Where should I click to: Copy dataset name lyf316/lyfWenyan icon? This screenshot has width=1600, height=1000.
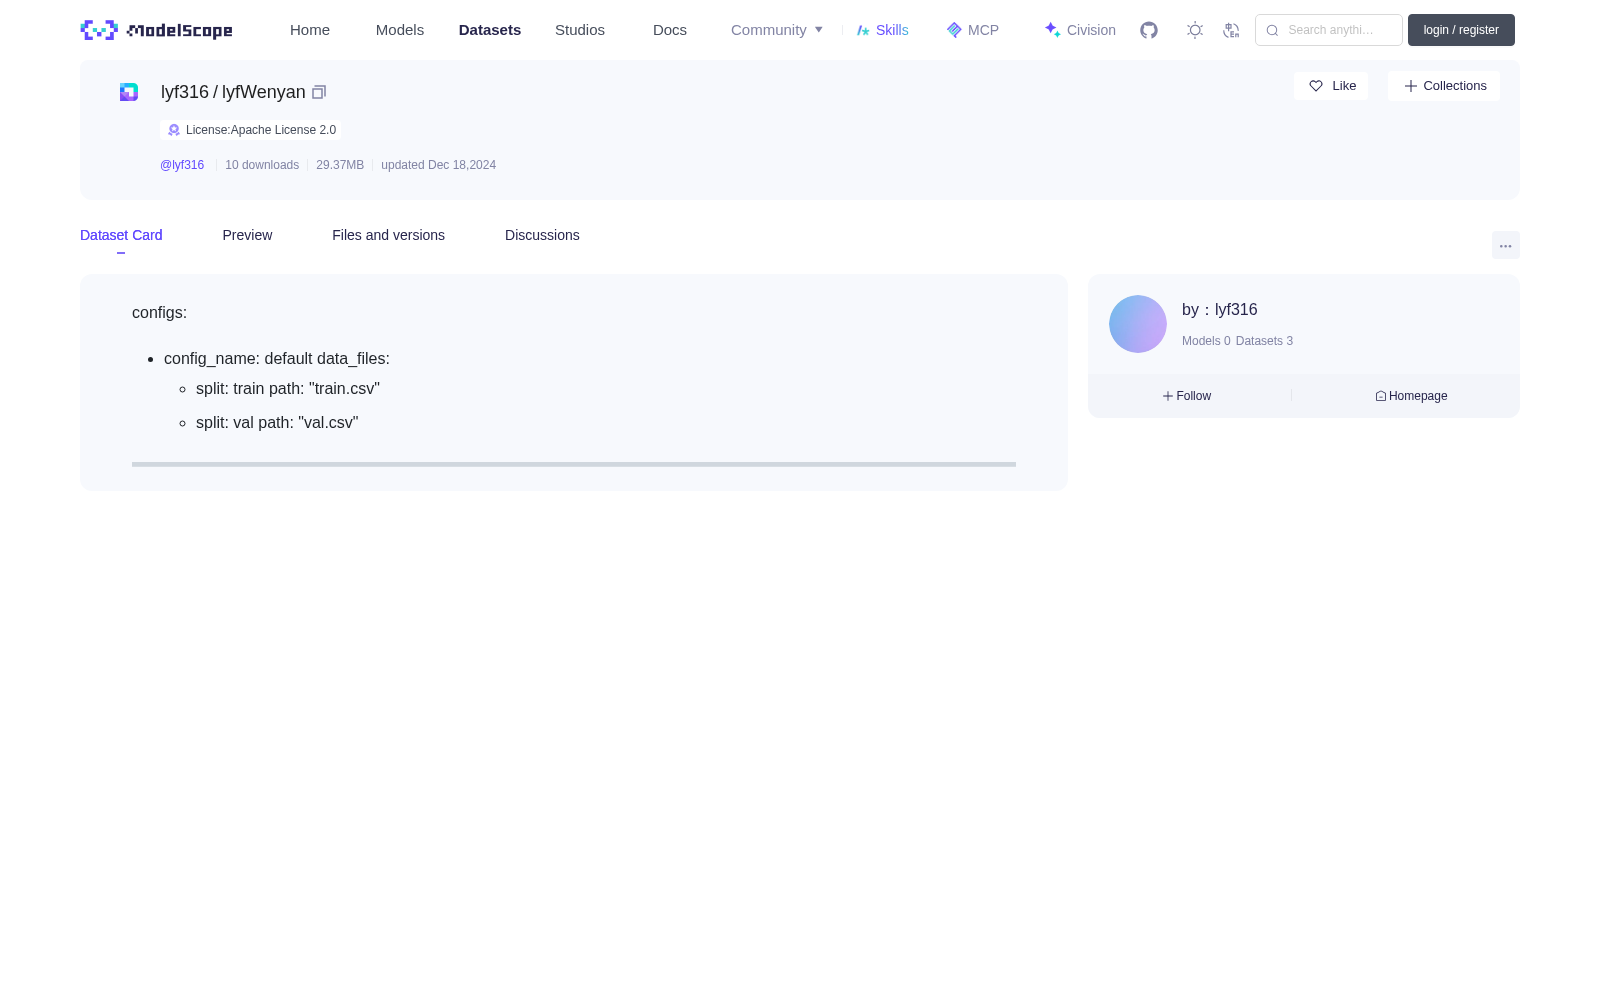[x=319, y=92]
